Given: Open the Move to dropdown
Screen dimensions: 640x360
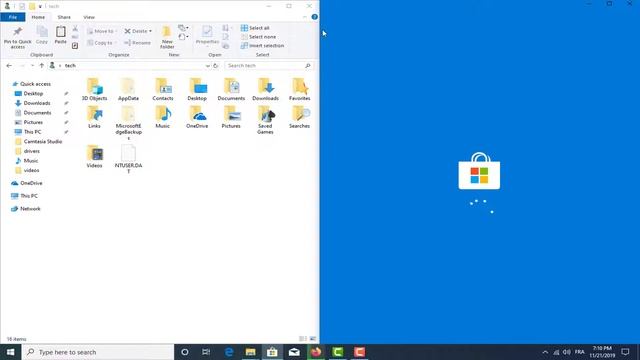Looking at the screenshot, I should click(x=102, y=31).
